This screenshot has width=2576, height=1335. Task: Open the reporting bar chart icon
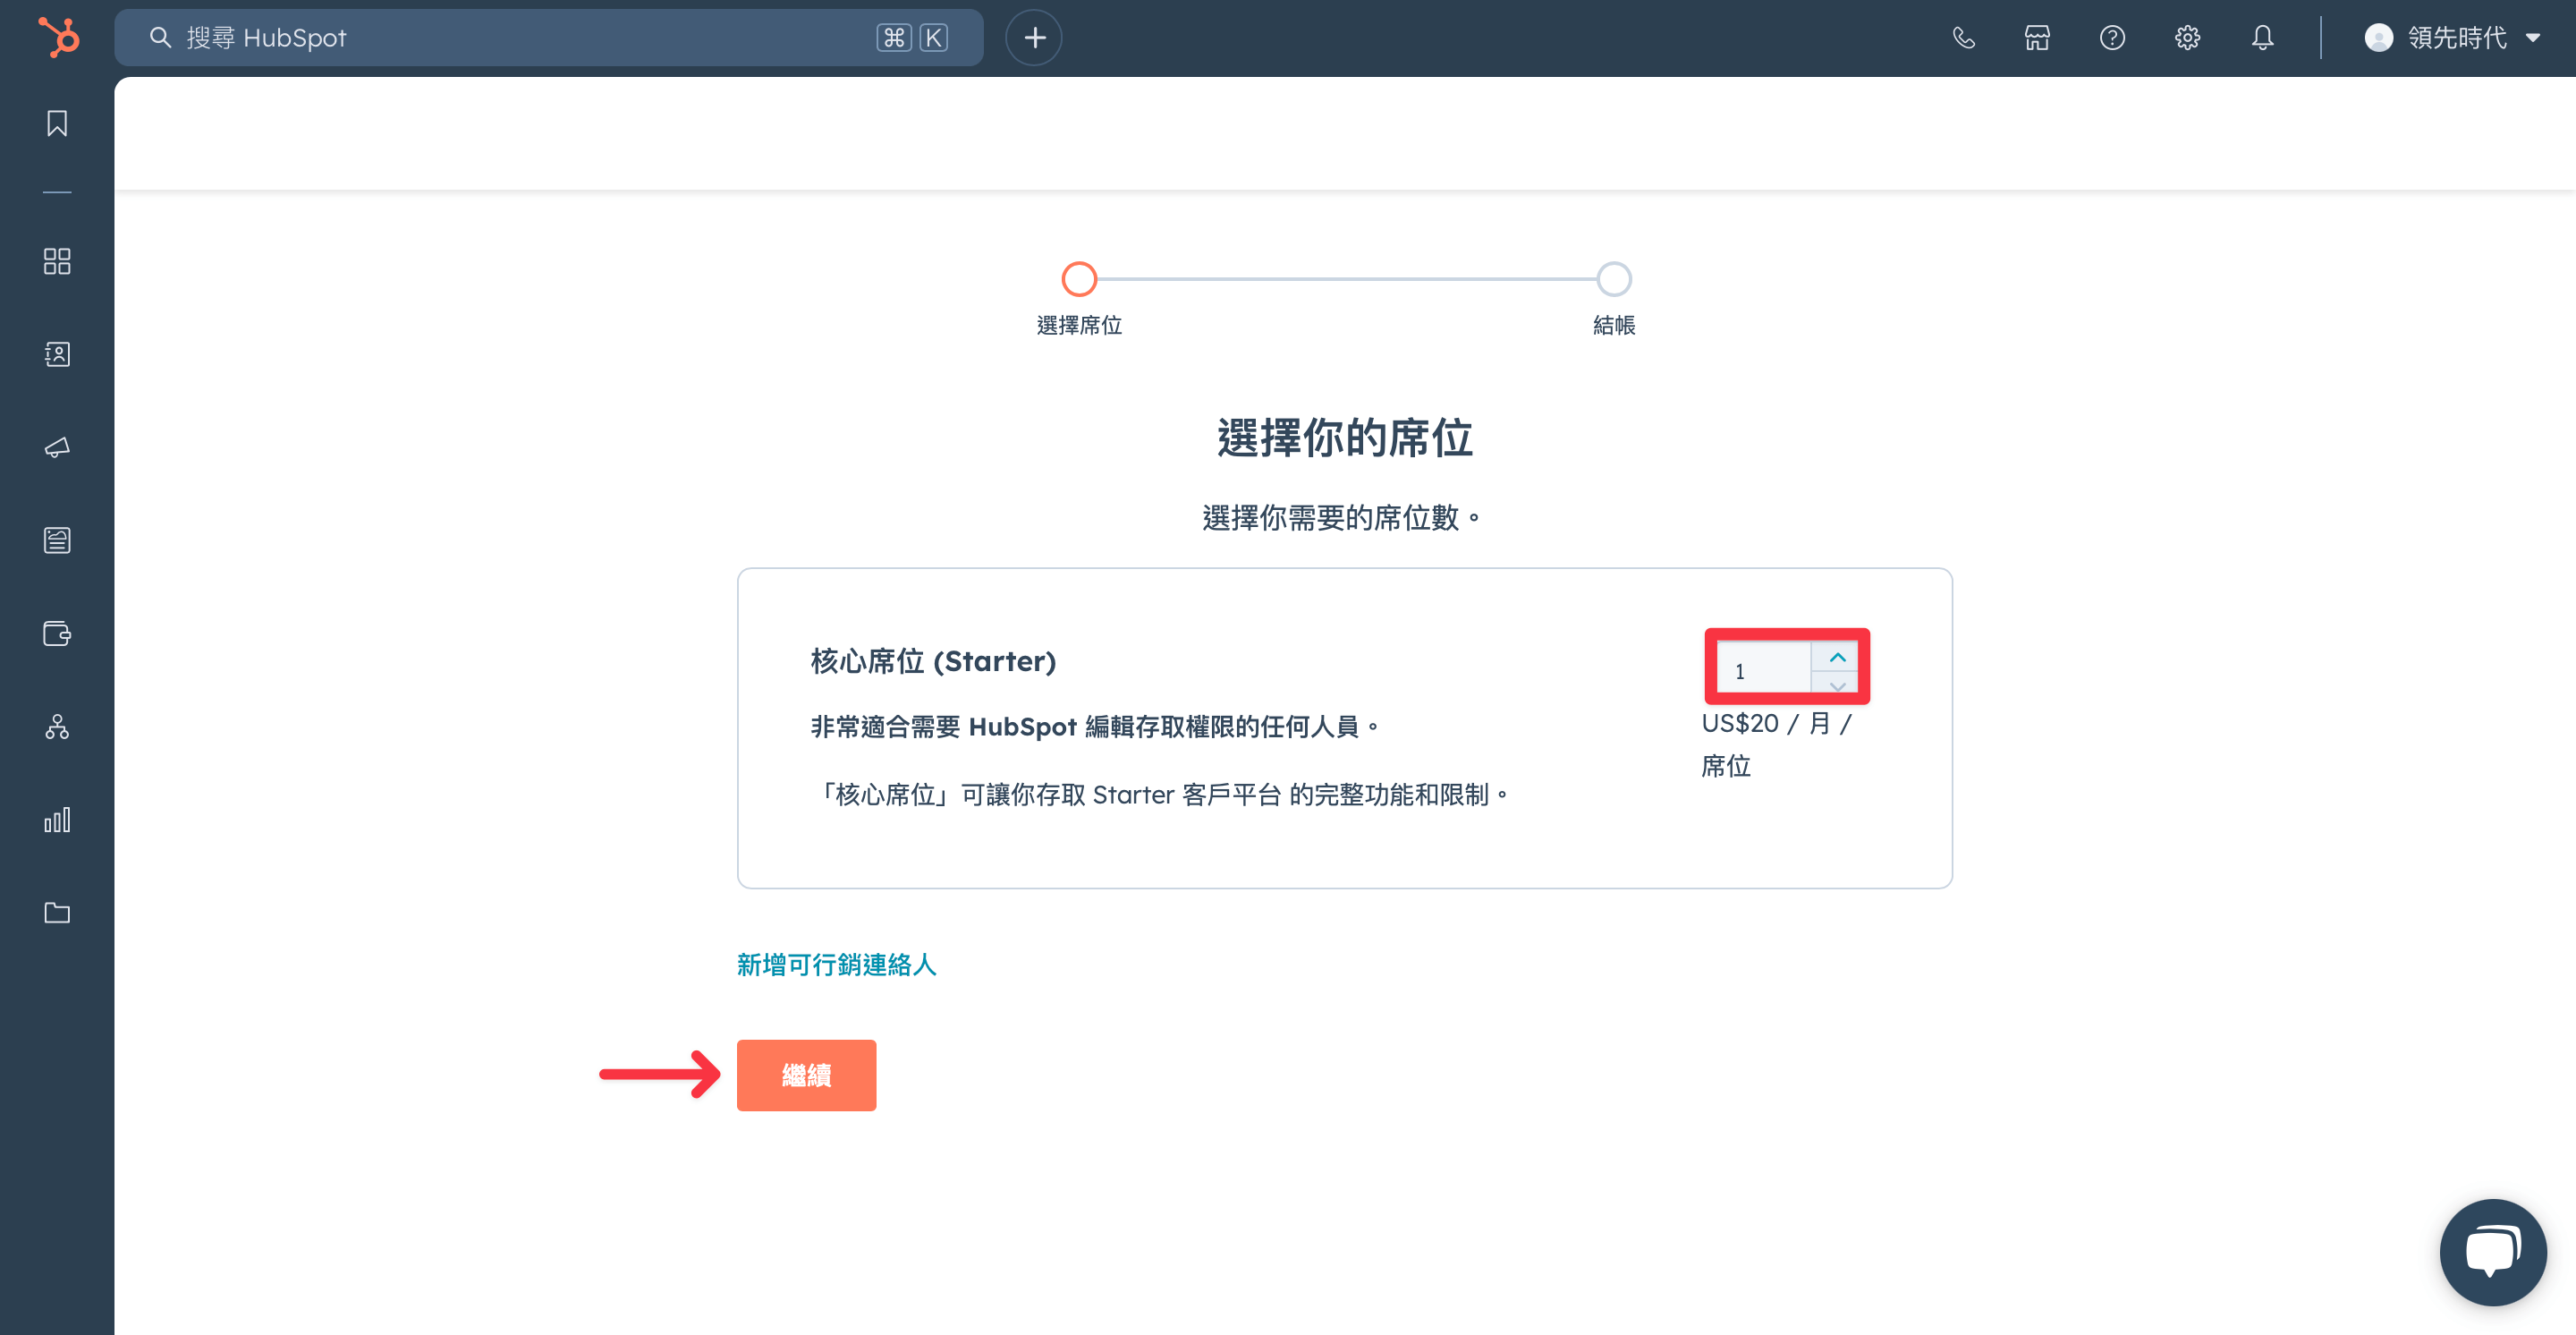point(57,820)
